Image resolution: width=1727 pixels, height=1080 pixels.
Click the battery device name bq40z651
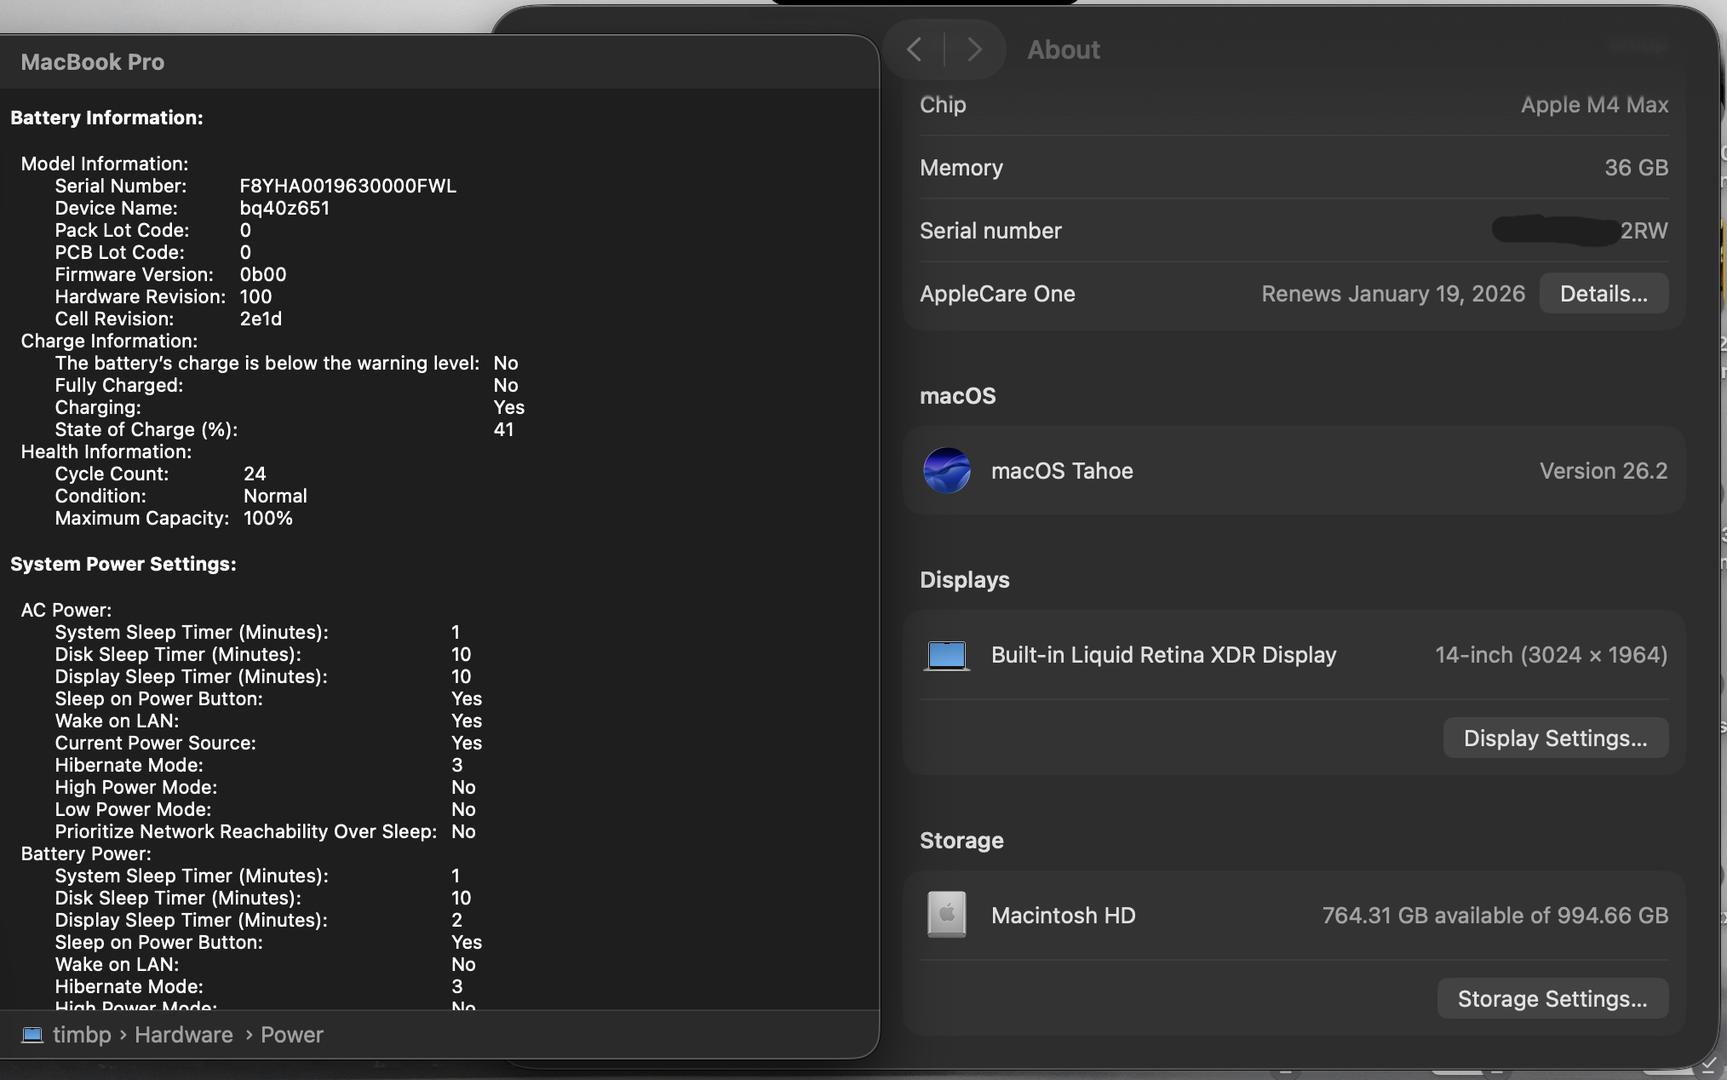[284, 208]
